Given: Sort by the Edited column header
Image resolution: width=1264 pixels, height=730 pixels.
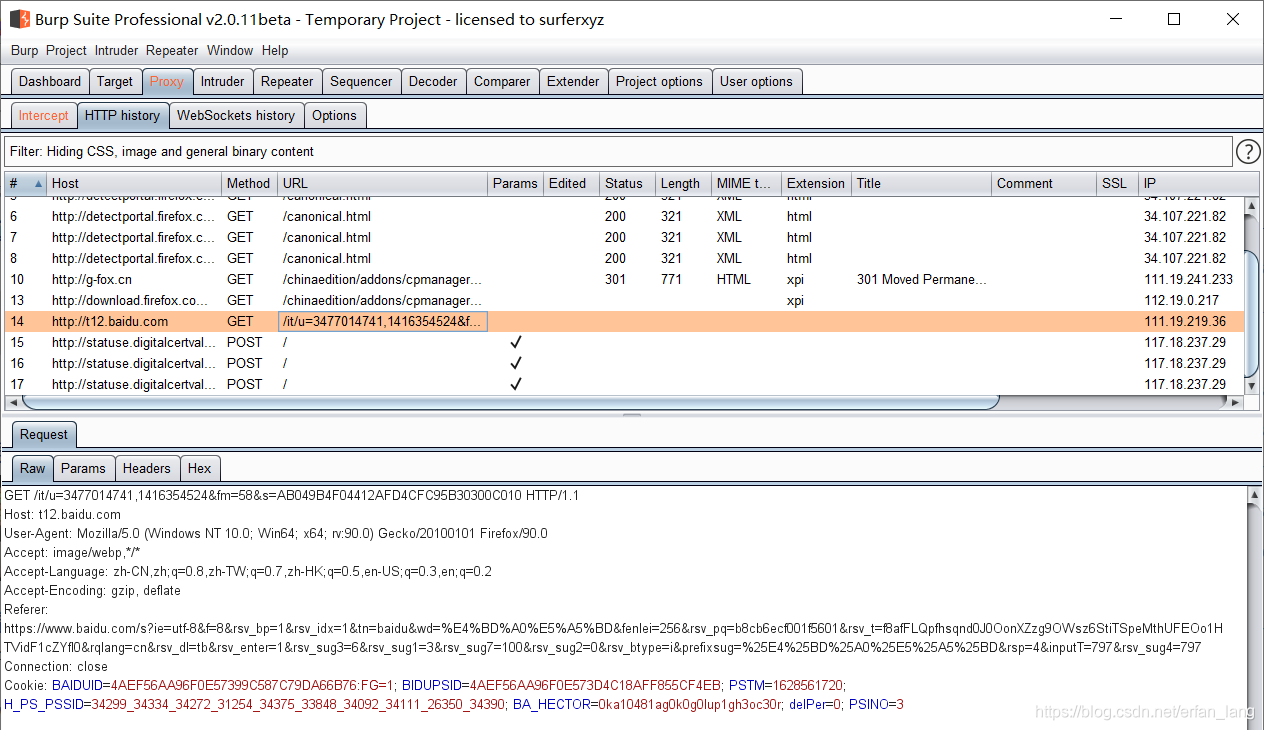Looking at the screenshot, I should (x=571, y=184).
